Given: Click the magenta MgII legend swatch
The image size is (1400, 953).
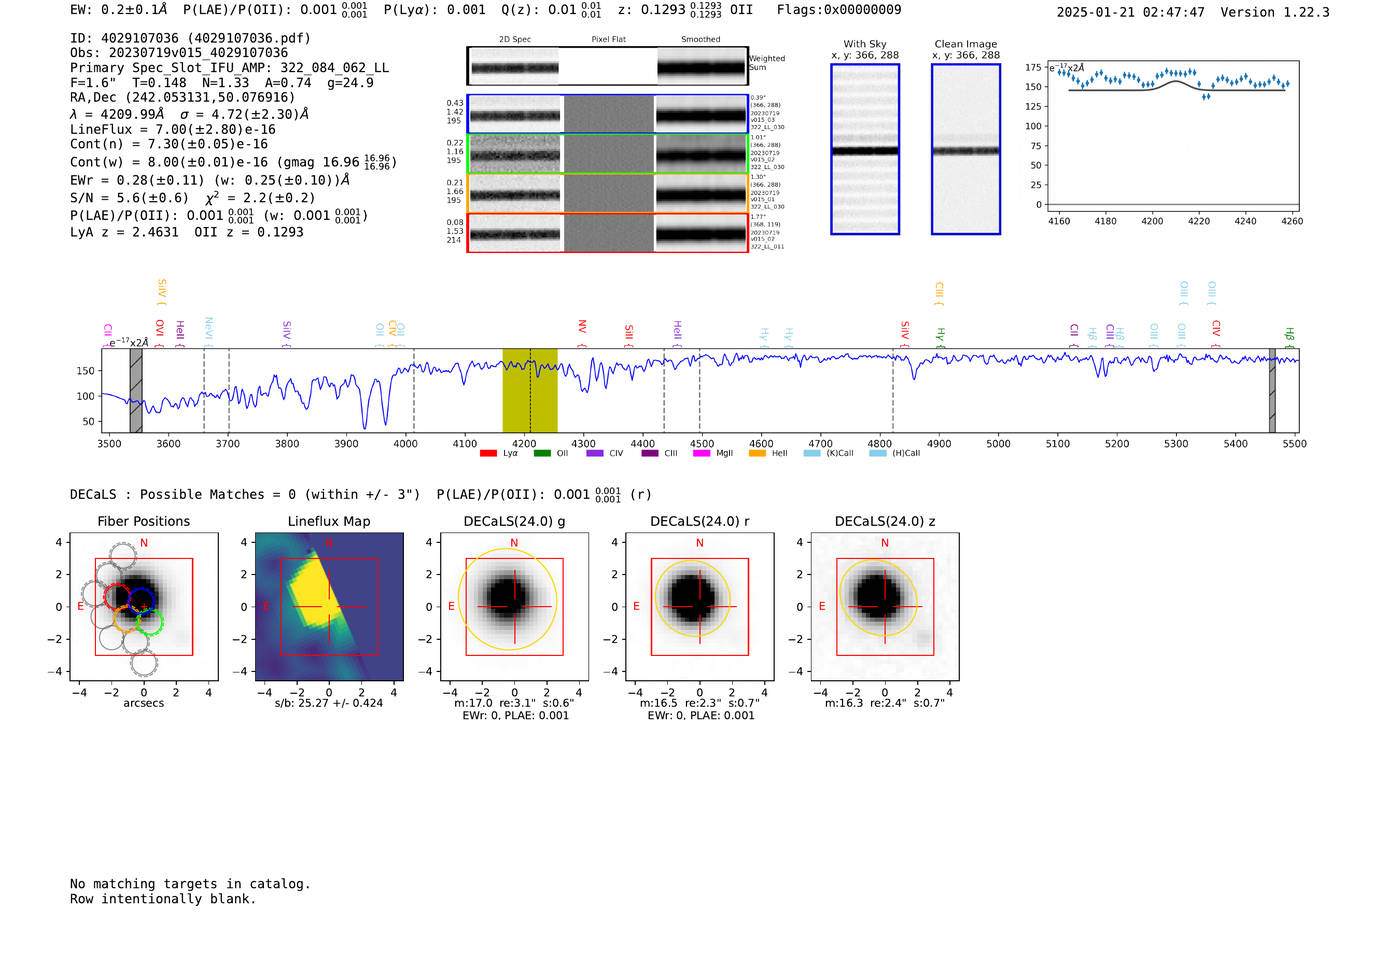Looking at the screenshot, I should tap(701, 454).
